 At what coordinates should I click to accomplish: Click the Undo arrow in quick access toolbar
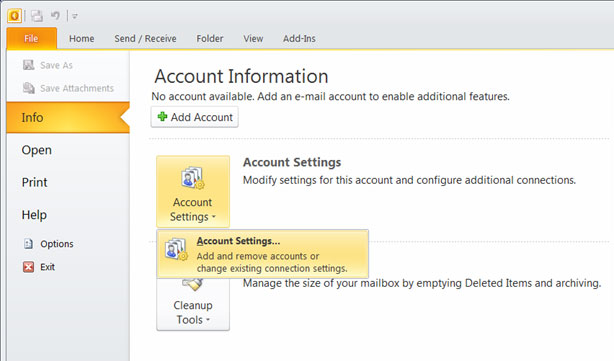pos(55,16)
